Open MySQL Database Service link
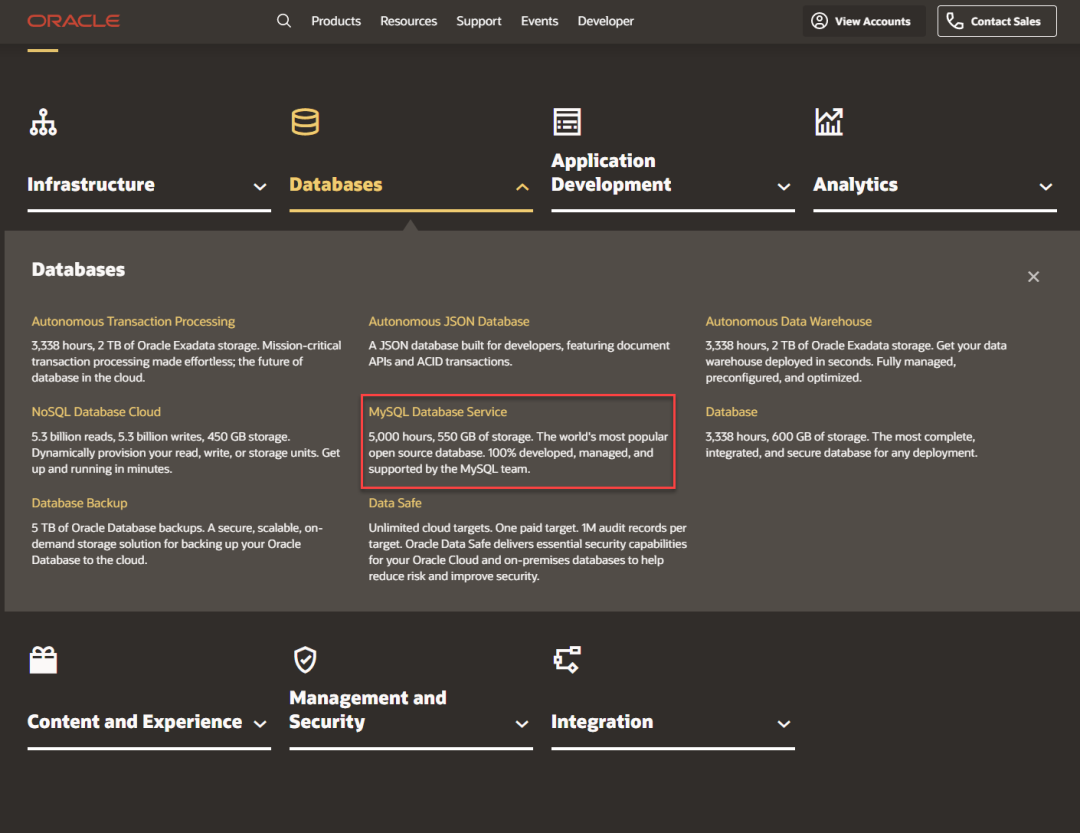This screenshot has width=1080, height=833. tap(437, 412)
